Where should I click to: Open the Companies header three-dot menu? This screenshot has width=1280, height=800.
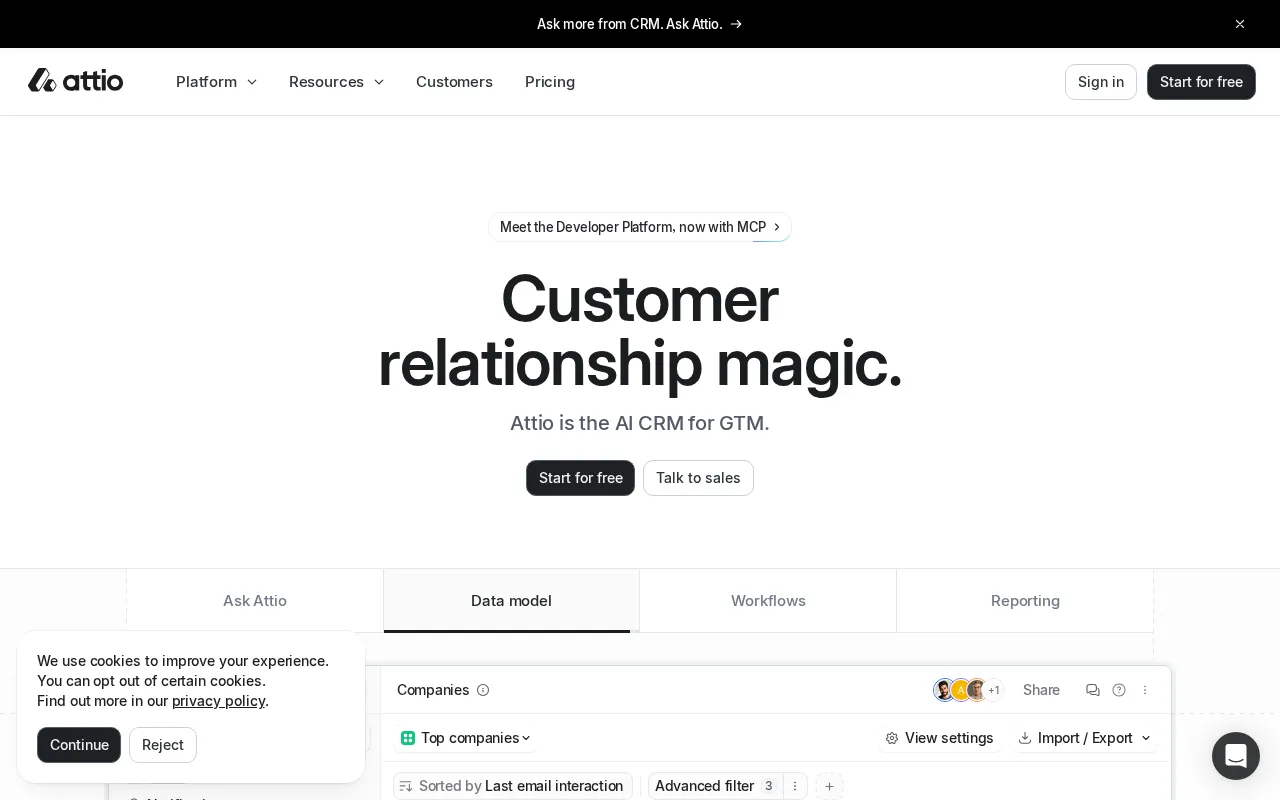pos(1145,690)
